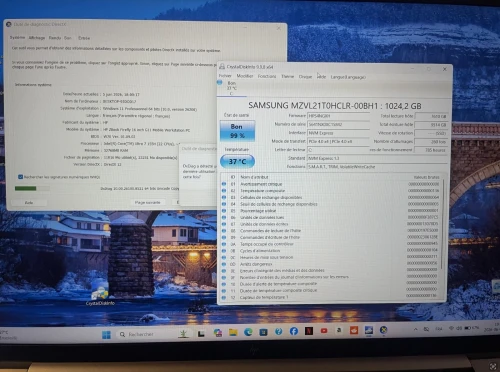Image resolution: width=500 pixels, height=372 pixels.
Task: Click the Bon 99 % health status button
Action: 237,131
